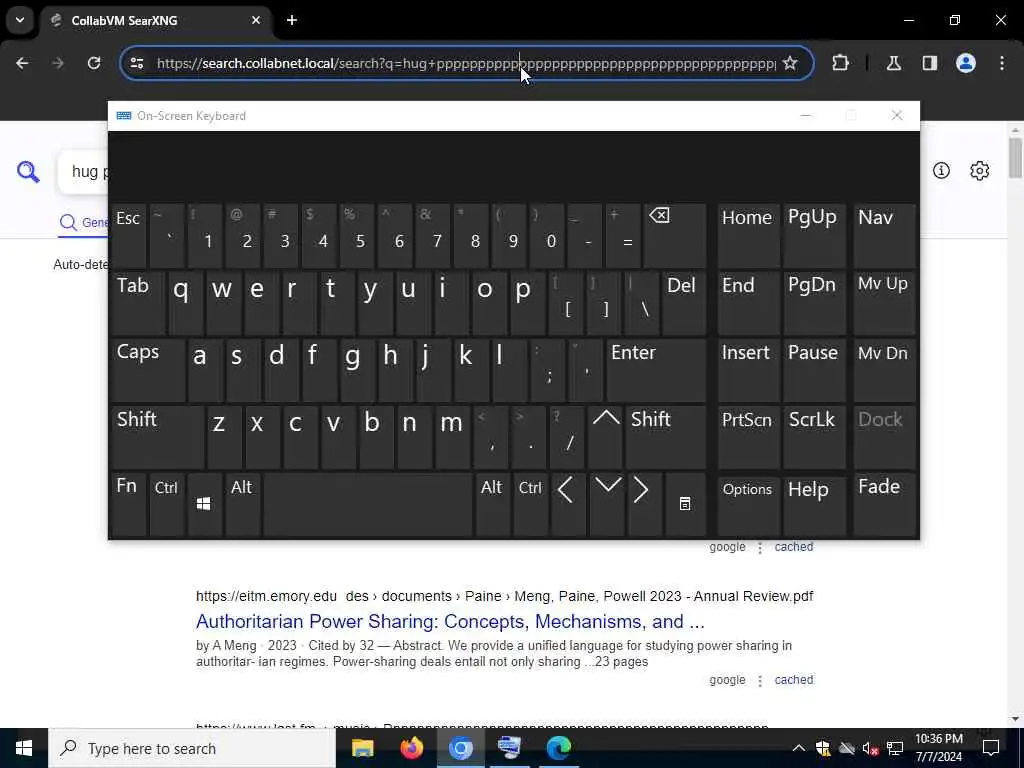
Task: Reload the current page
Action: click(94, 63)
